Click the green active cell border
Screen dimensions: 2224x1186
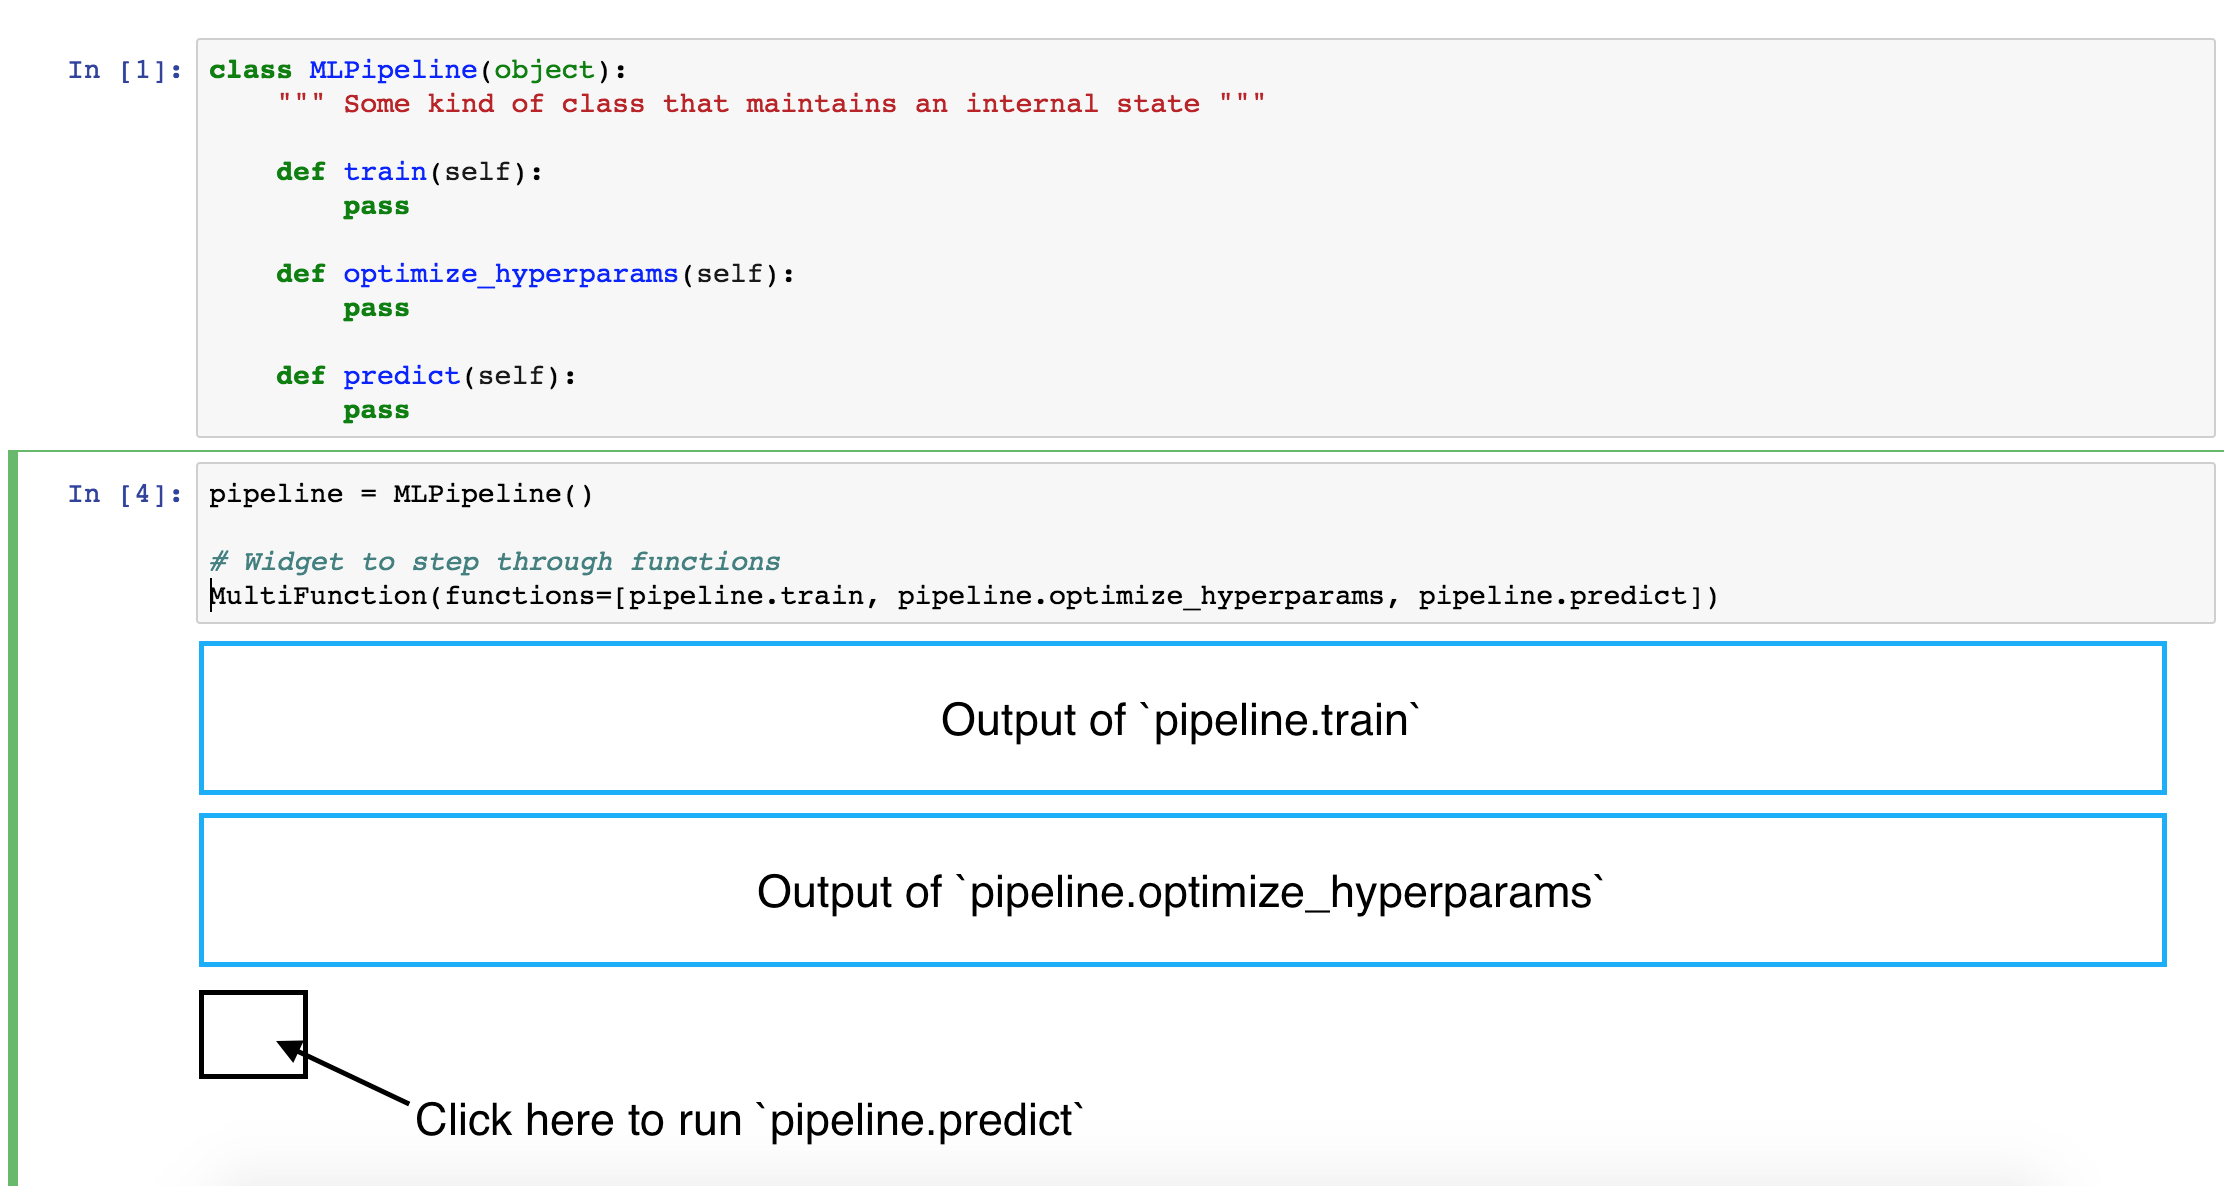click(12, 800)
